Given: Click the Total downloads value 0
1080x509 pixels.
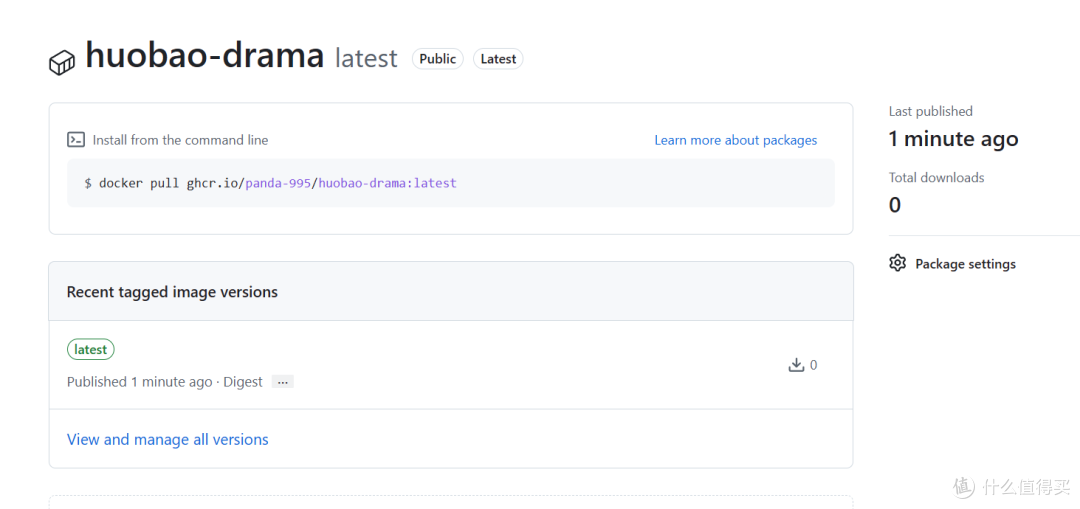Looking at the screenshot, I should [x=895, y=205].
